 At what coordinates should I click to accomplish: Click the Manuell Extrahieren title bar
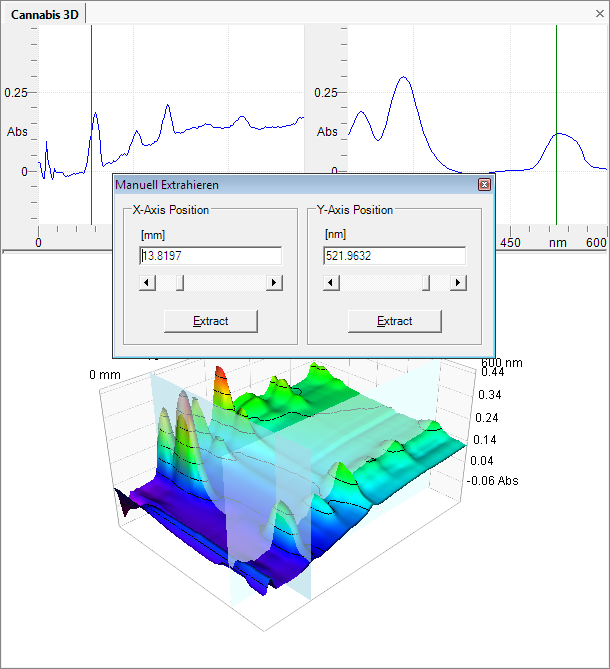[290, 185]
